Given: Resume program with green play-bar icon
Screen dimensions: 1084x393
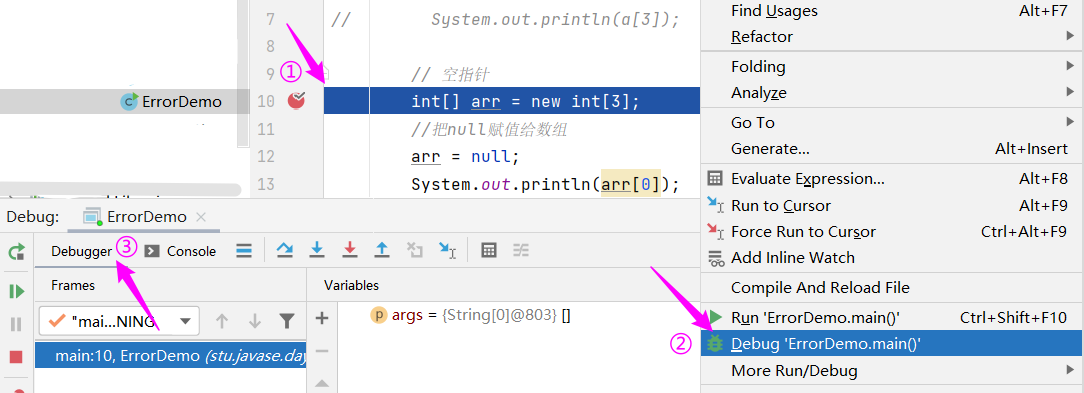Looking at the screenshot, I should (17, 291).
